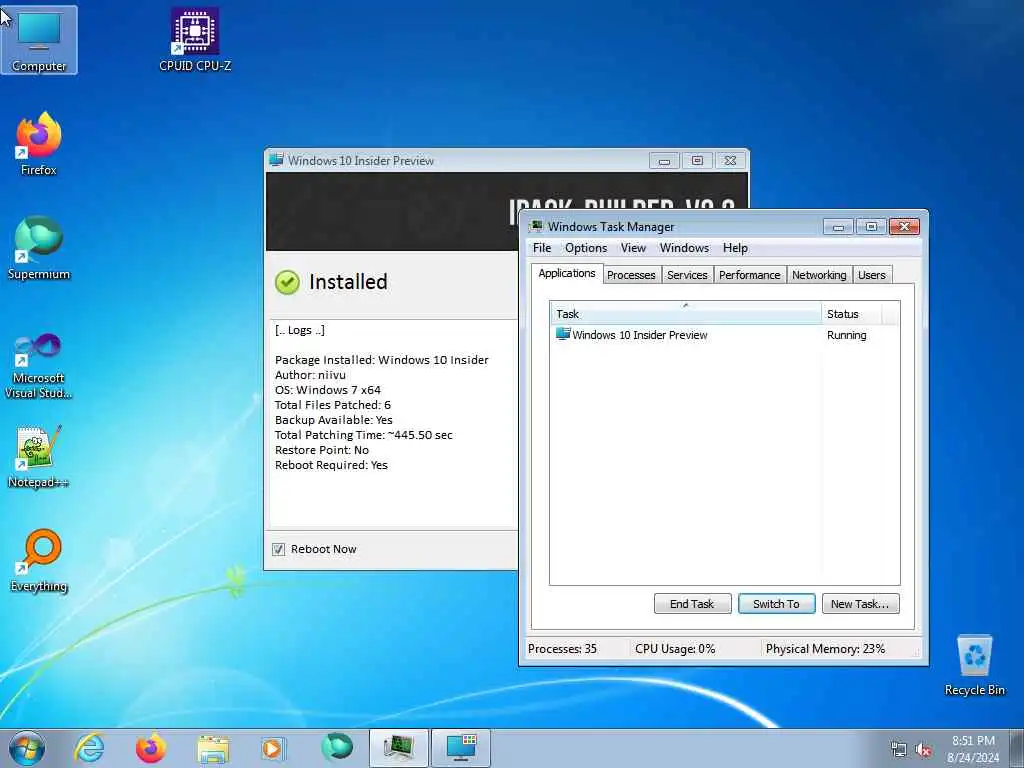The width and height of the screenshot is (1024, 768).
Task: Maximize the Windows Task Manager window
Action: click(871, 227)
